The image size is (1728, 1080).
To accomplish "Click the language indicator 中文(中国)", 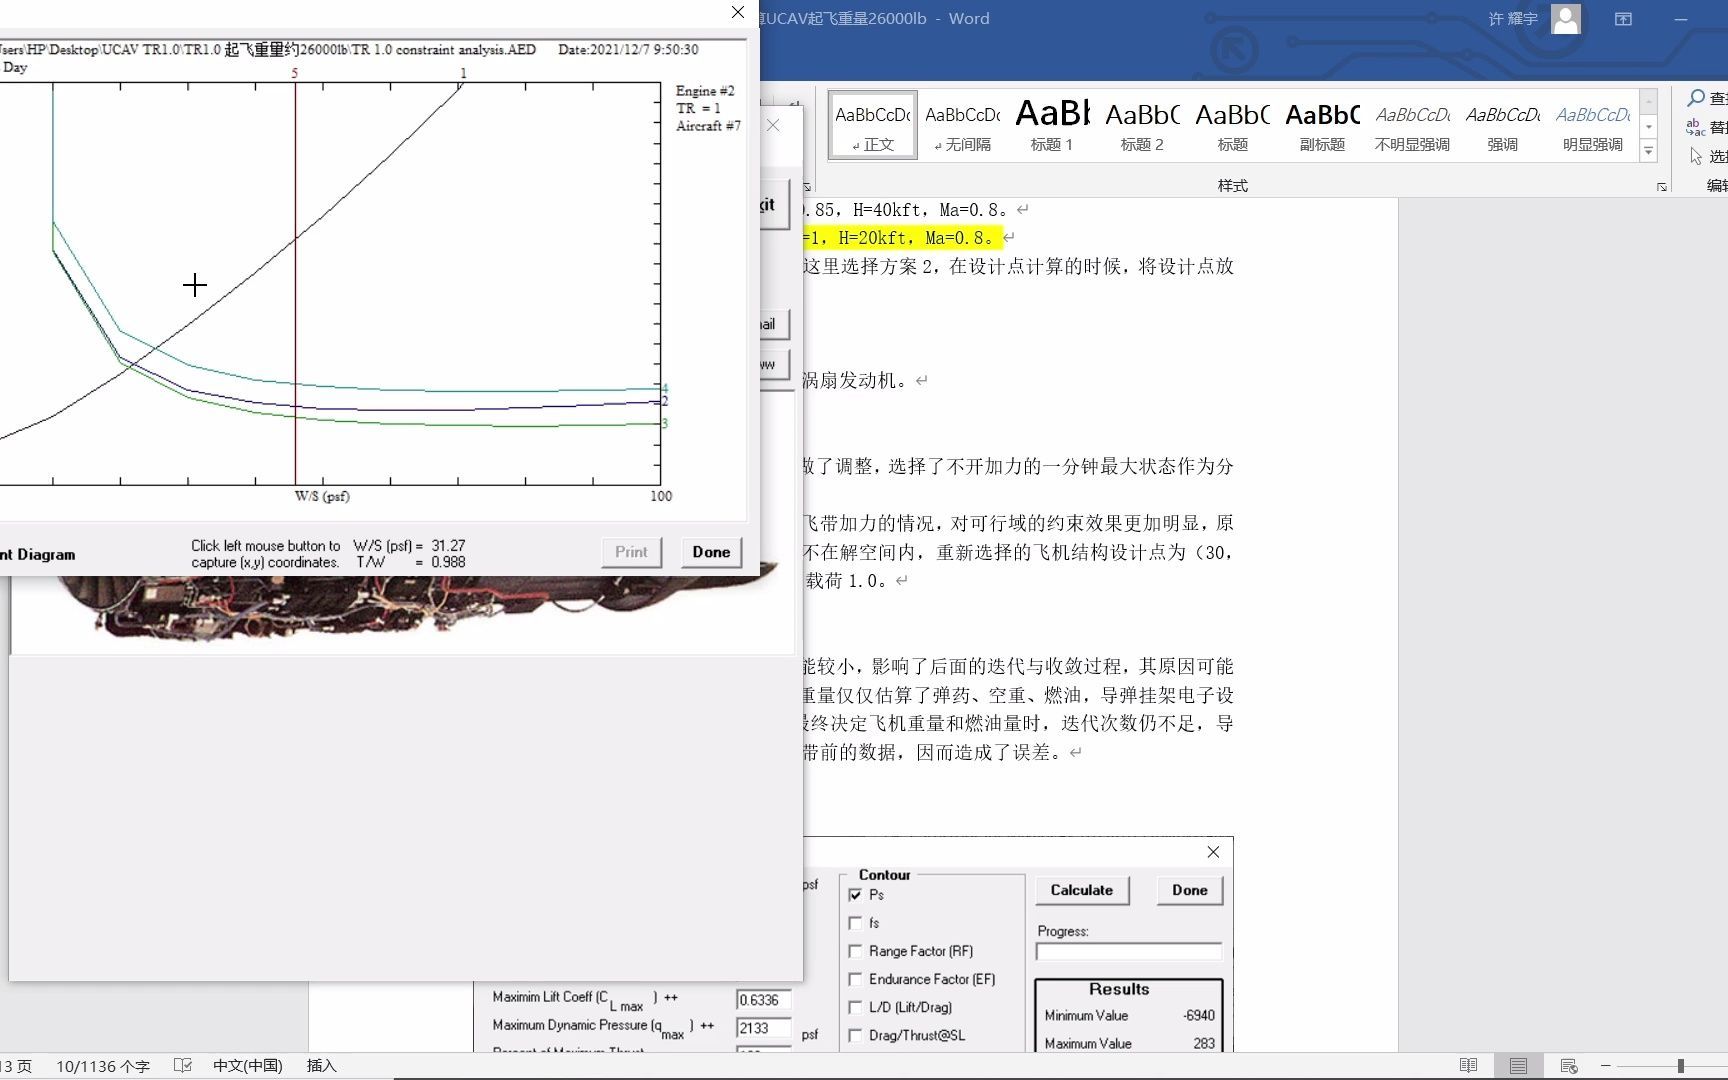I will [x=247, y=1066].
